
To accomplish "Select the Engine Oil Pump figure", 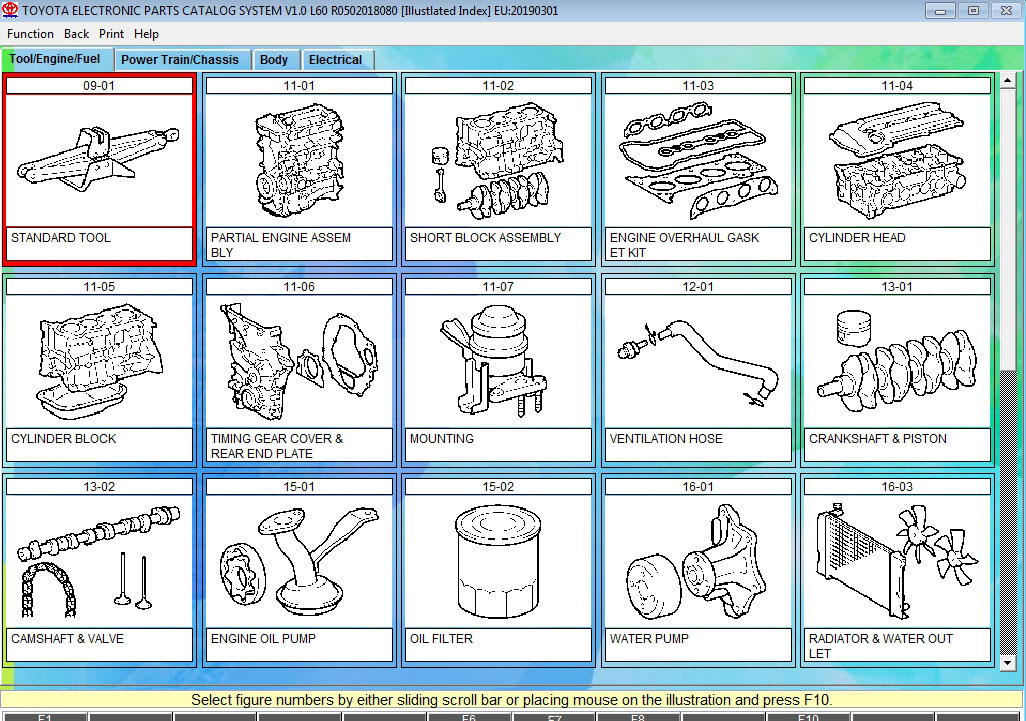I will pyautogui.click(x=299, y=561).
